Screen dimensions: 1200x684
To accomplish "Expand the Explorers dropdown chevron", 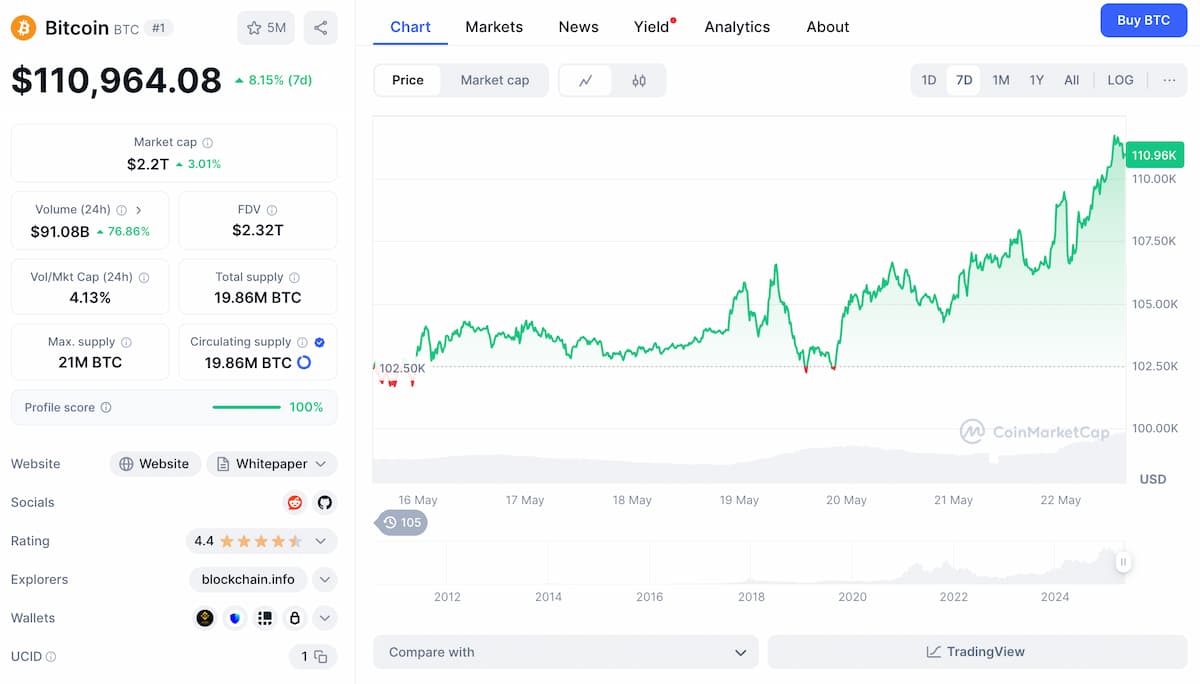I will click(324, 580).
